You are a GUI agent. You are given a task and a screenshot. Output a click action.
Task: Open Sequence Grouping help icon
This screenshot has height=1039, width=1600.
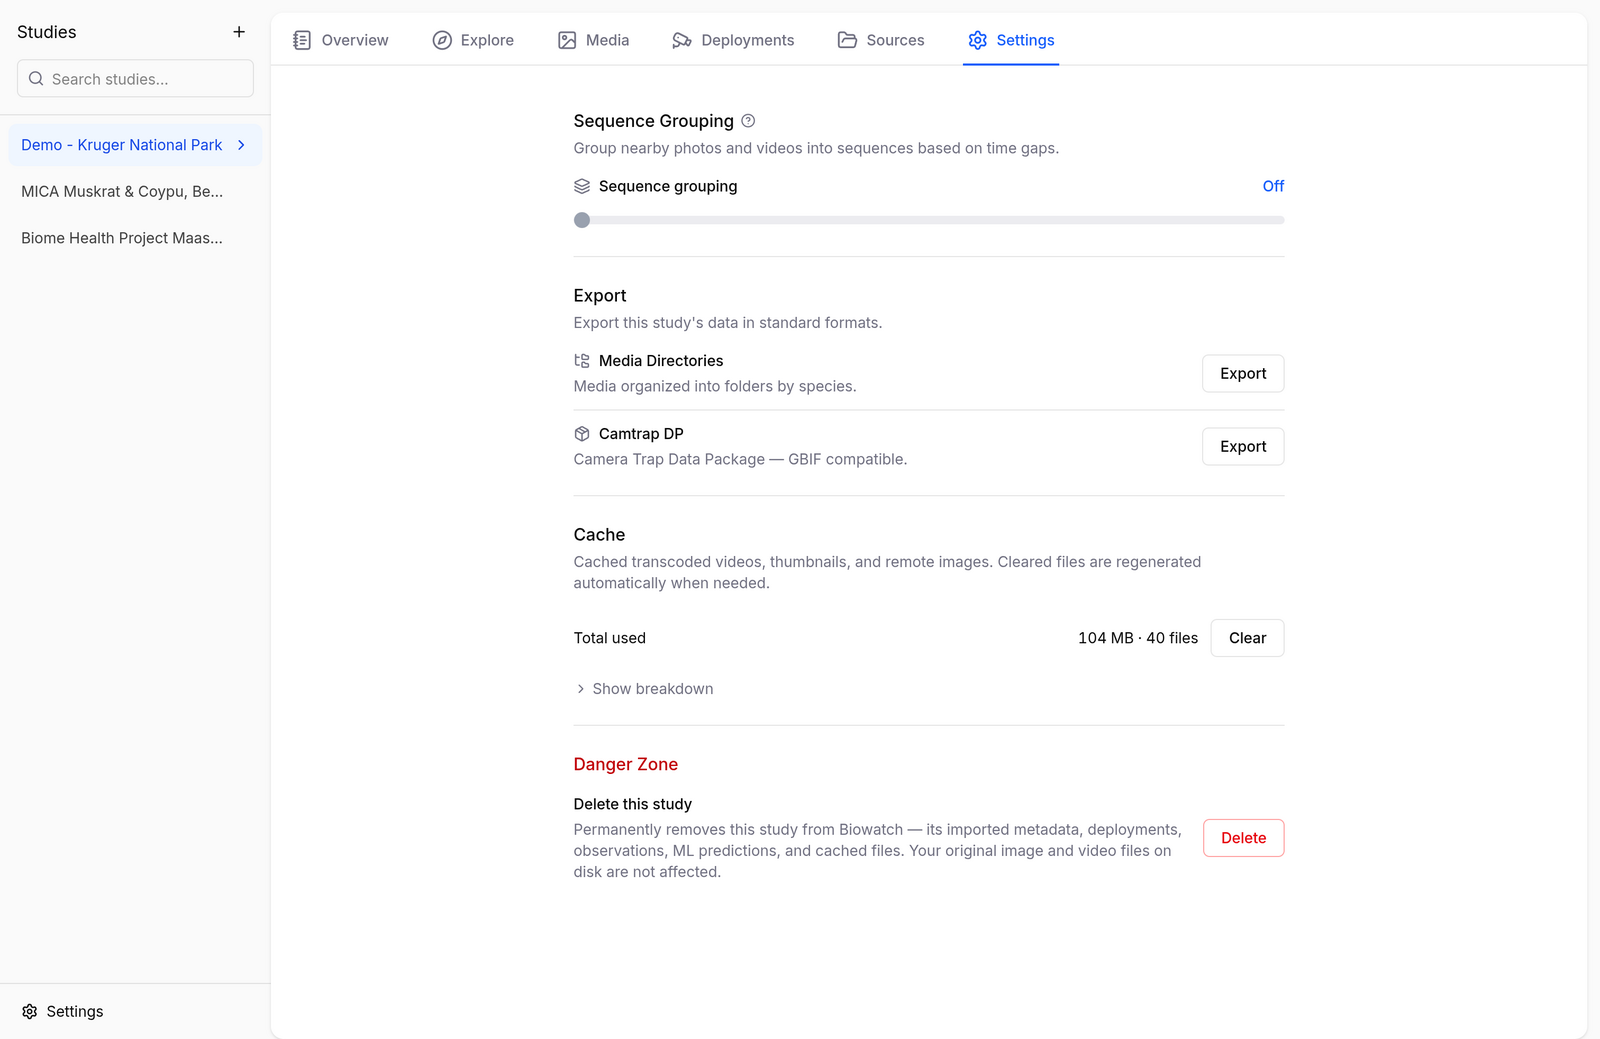(x=748, y=121)
